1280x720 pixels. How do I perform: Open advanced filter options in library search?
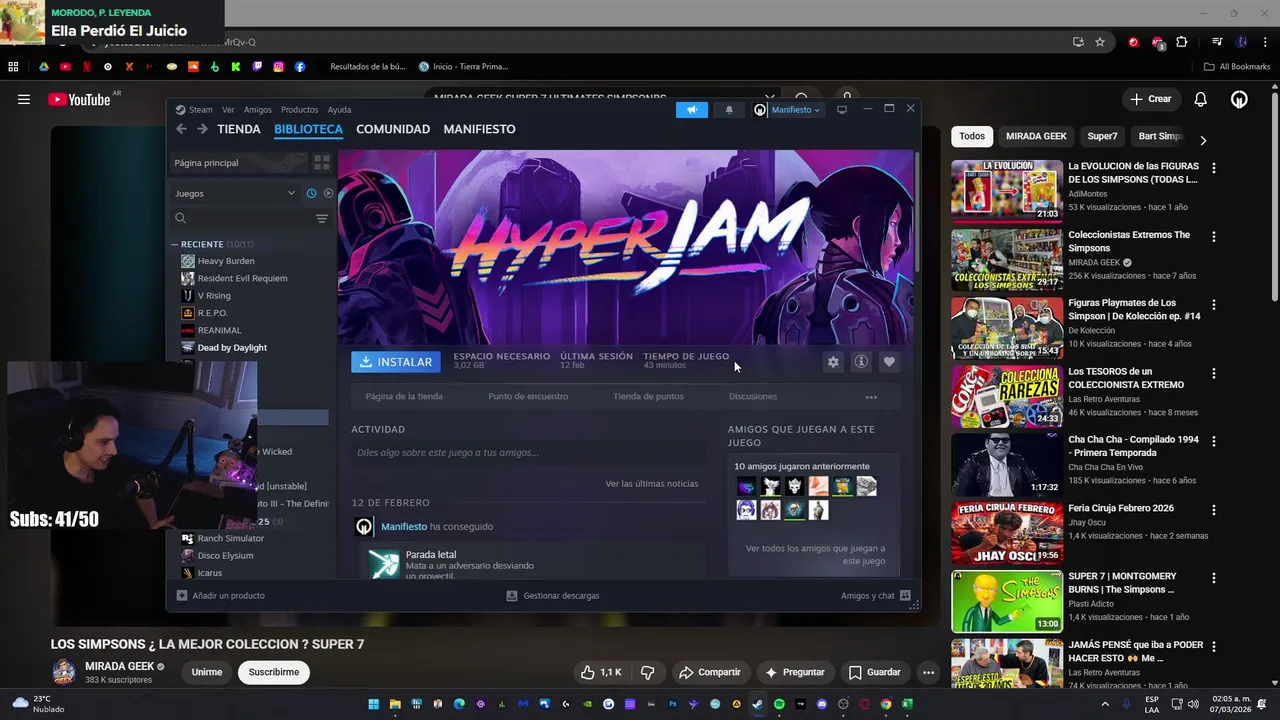point(322,218)
